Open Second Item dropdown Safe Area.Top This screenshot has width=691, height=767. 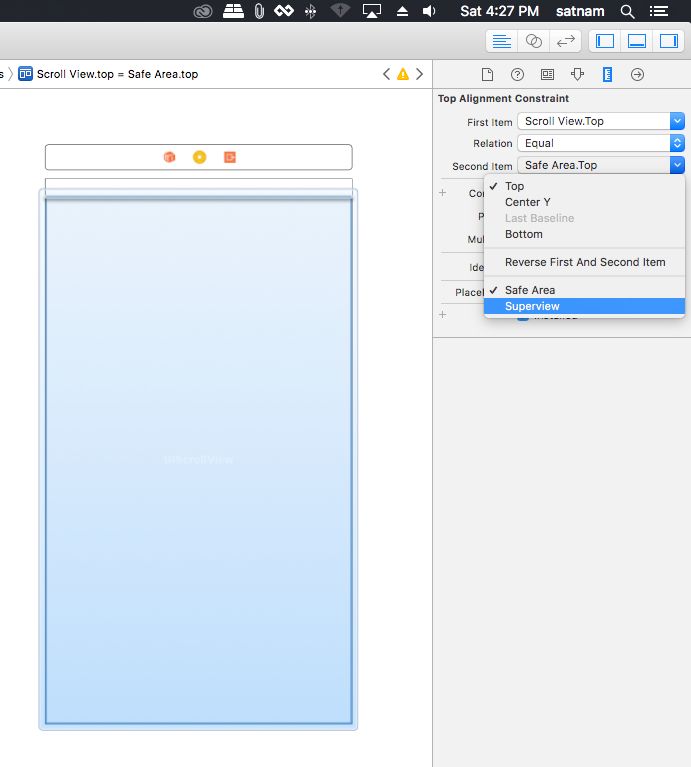pyautogui.click(x=601, y=165)
